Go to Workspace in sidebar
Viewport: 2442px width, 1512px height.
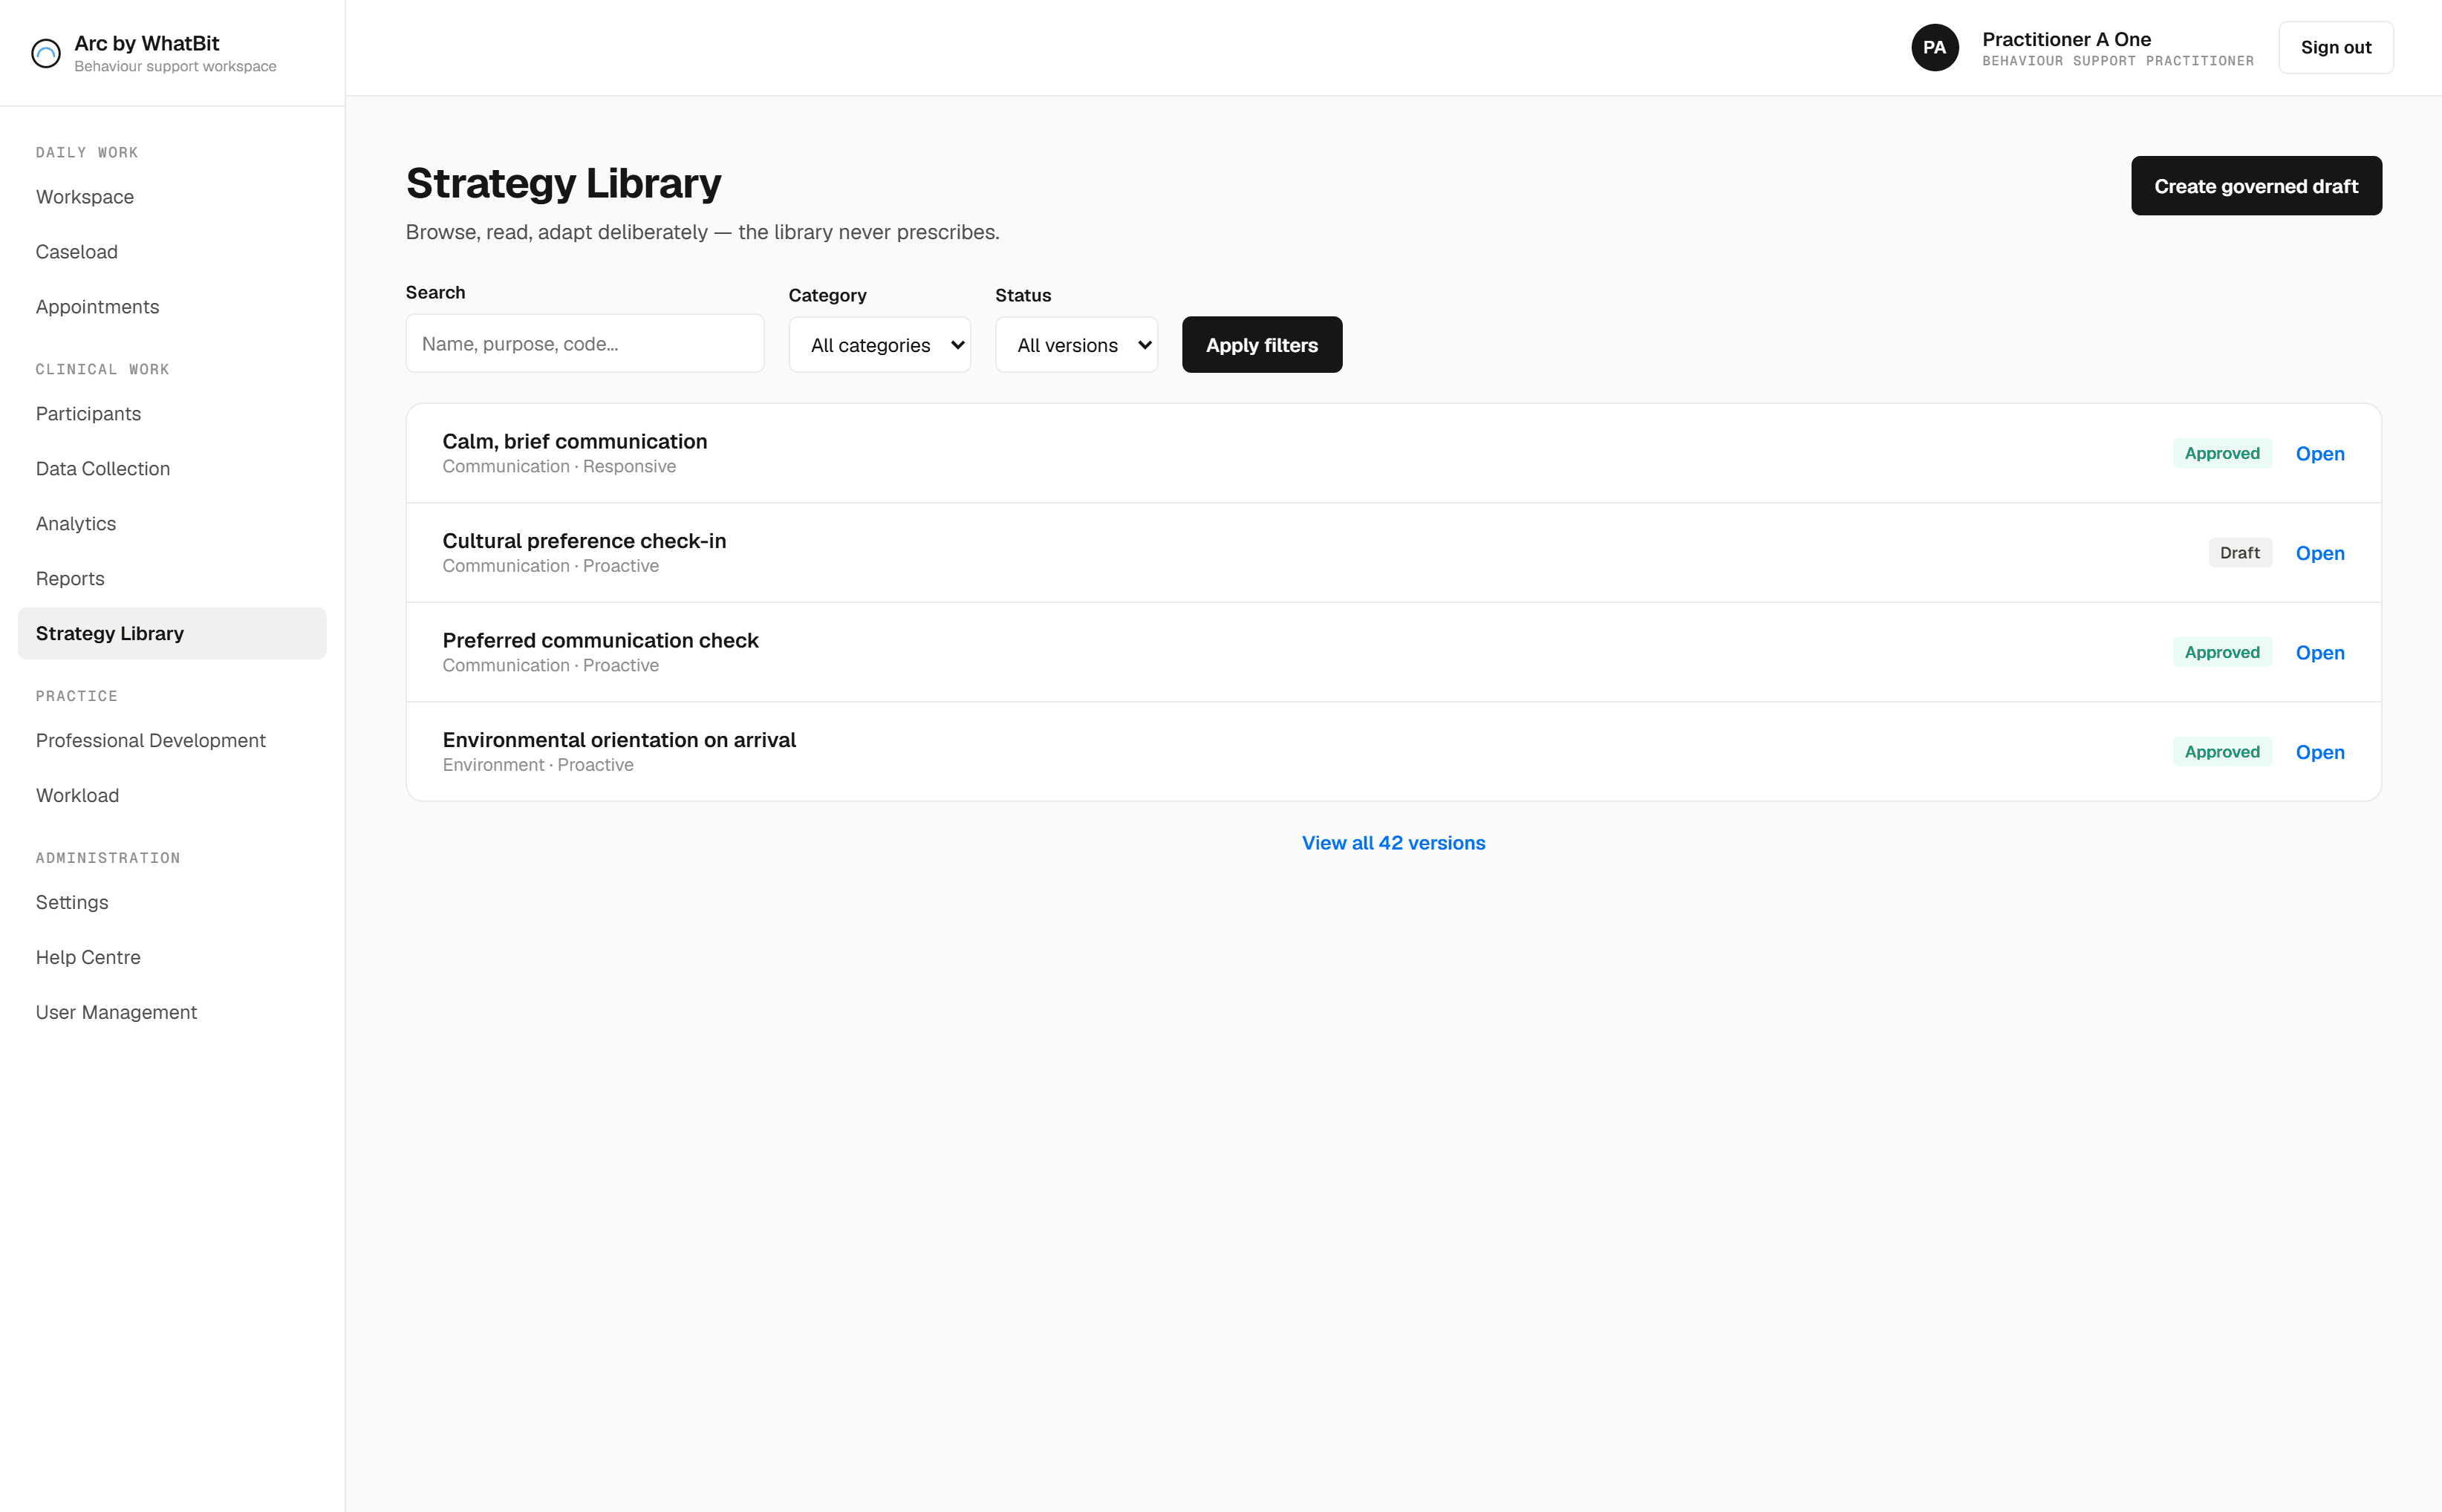(x=172, y=197)
